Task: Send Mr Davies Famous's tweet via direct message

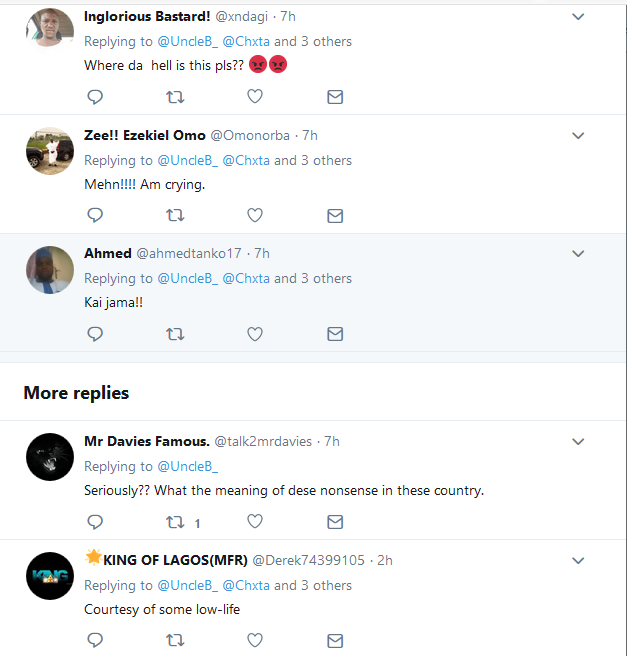Action: (335, 522)
